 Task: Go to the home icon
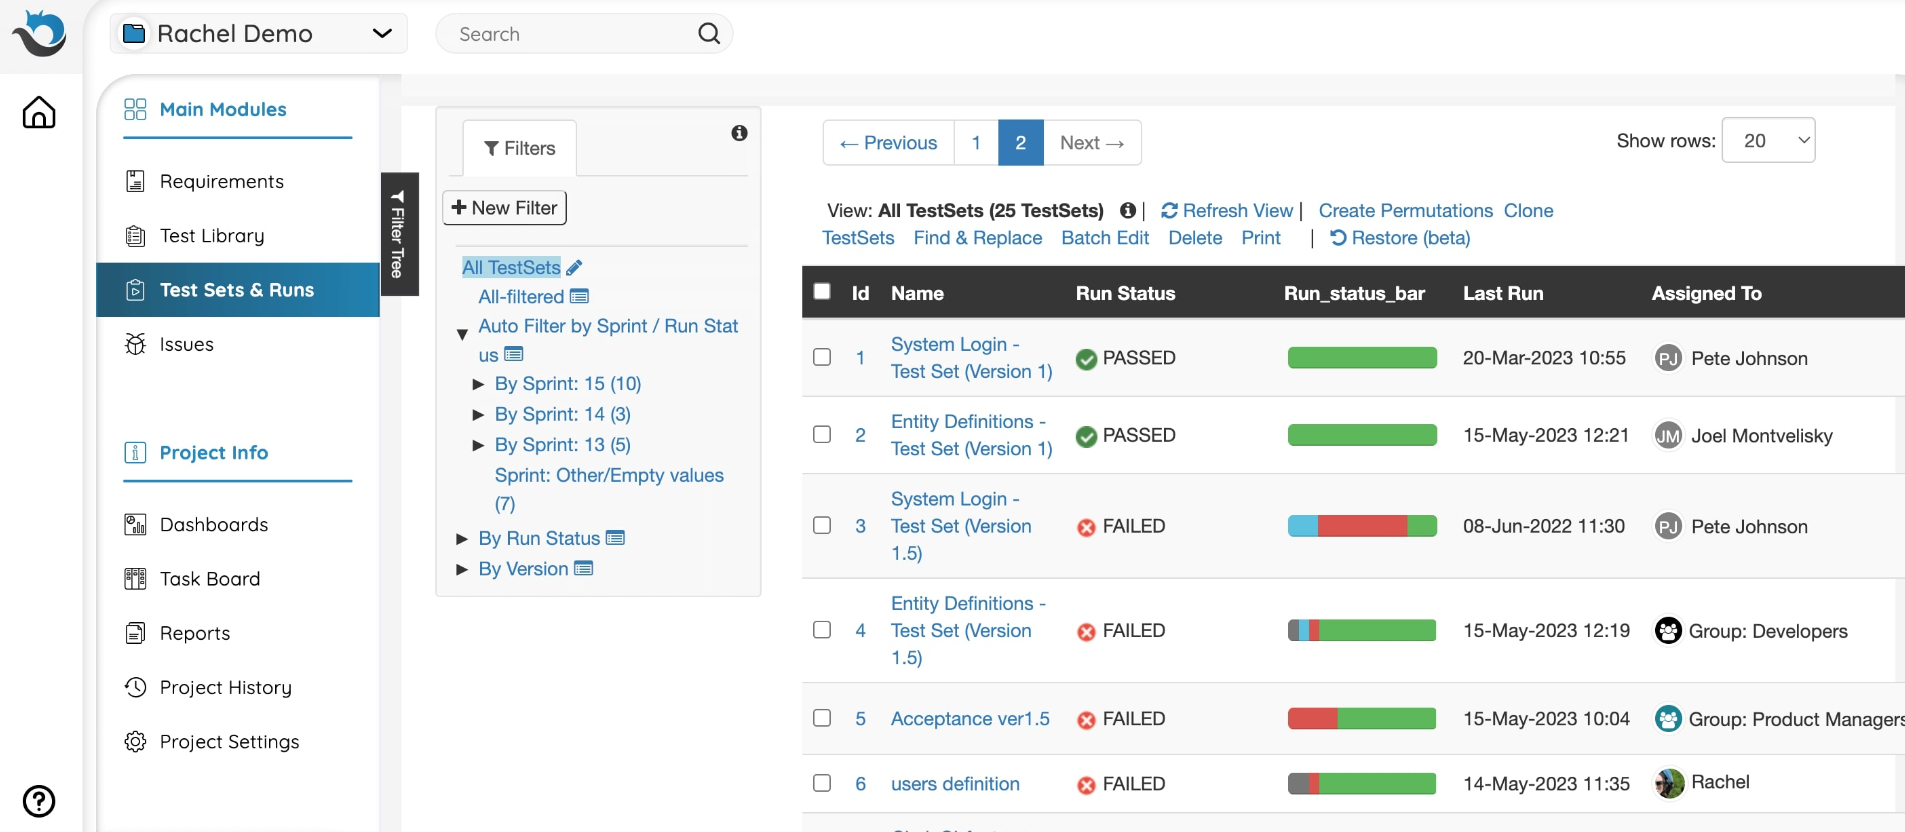[x=39, y=112]
